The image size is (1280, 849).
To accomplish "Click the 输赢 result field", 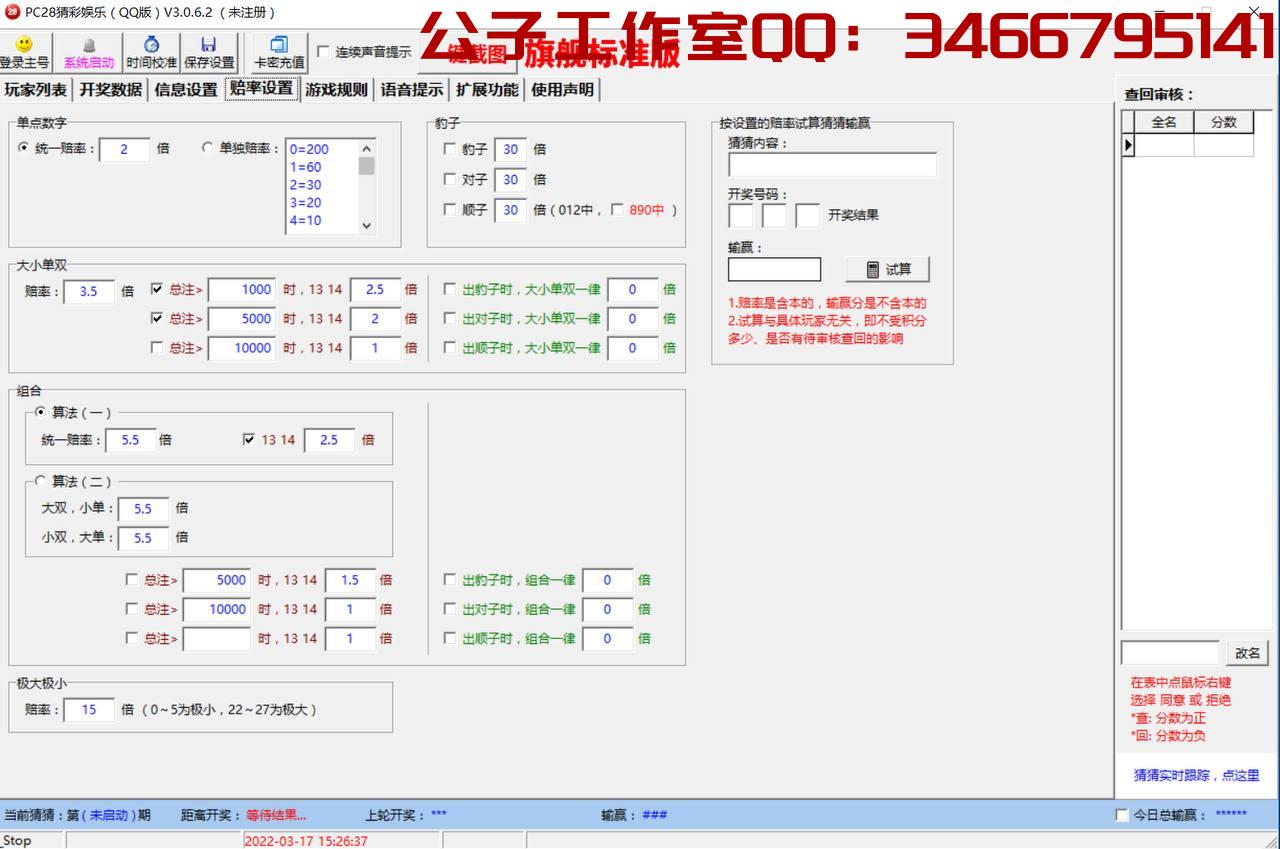I will [x=774, y=269].
